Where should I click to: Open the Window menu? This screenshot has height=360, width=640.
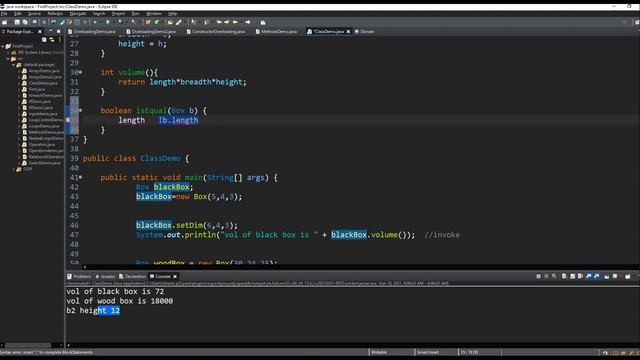pyautogui.click(x=153, y=13)
